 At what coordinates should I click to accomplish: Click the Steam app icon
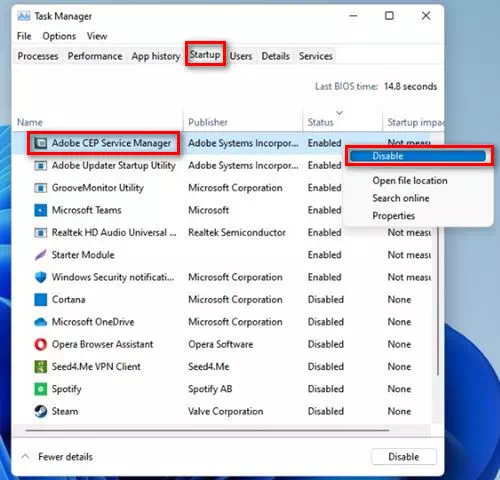click(x=41, y=411)
